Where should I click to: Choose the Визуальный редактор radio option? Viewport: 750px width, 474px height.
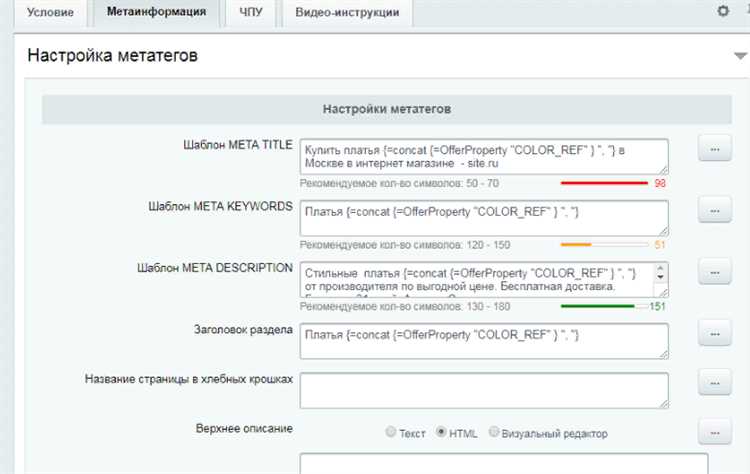tap(494, 432)
